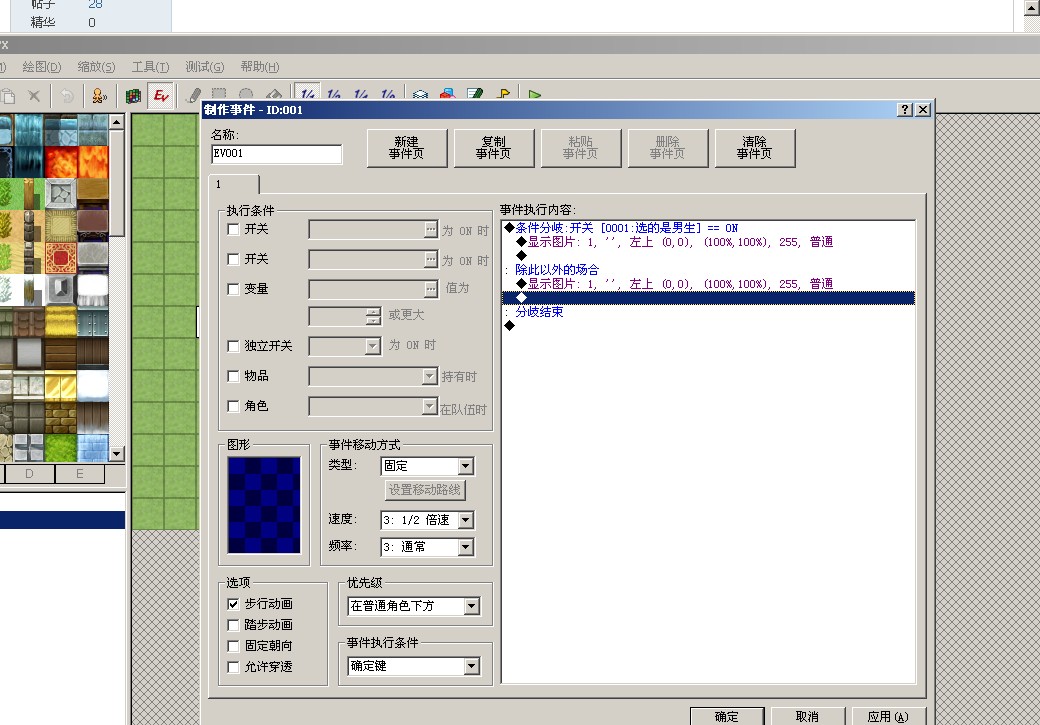Image resolution: width=1040 pixels, height=725 pixels.
Task: Open the 类型 movement type dropdown
Action: click(x=466, y=466)
